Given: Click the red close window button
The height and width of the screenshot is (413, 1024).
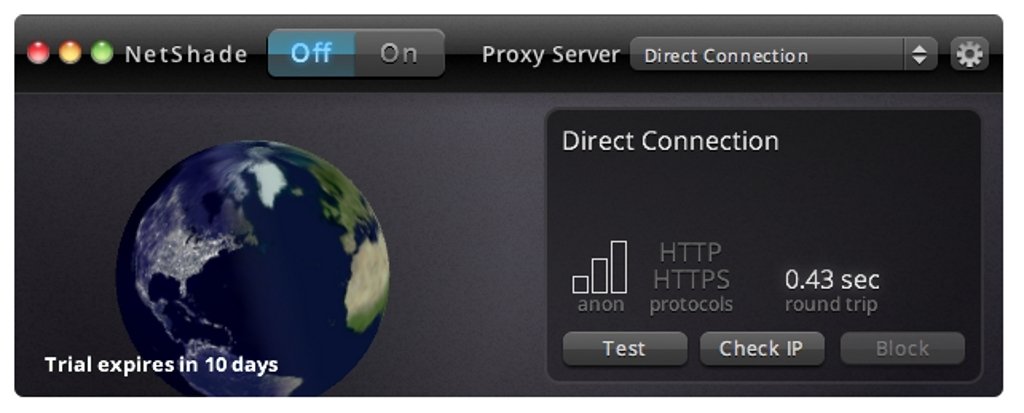Looking at the screenshot, I should (x=39, y=53).
